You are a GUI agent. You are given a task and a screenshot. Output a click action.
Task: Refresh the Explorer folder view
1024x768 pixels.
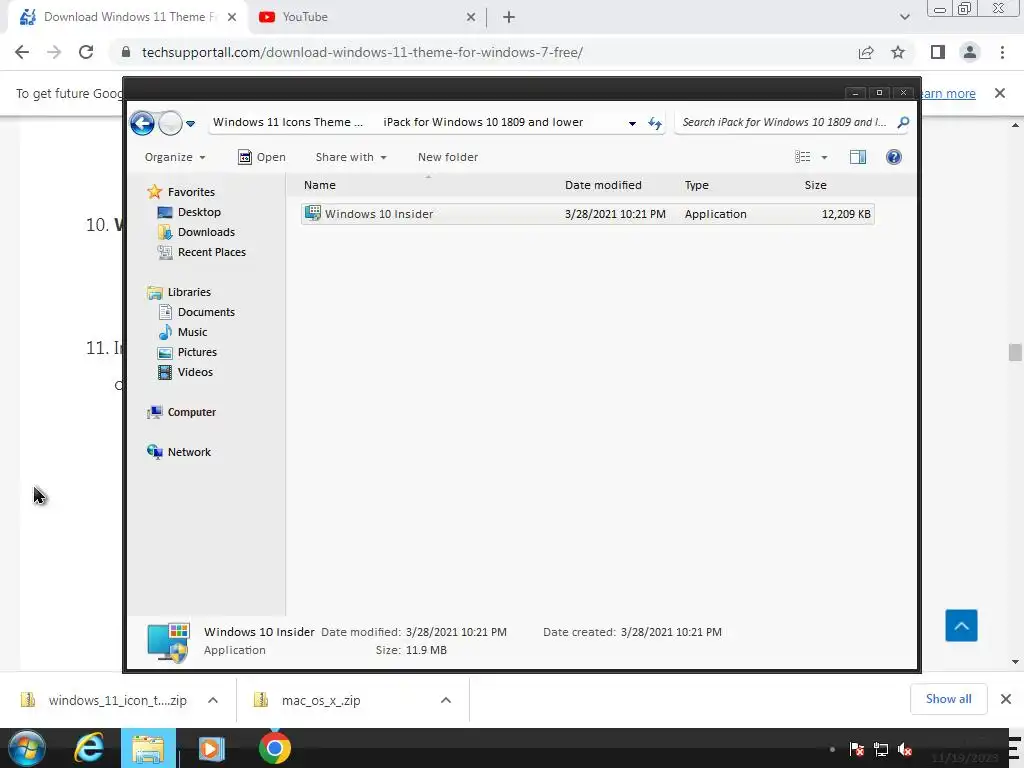point(654,123)
